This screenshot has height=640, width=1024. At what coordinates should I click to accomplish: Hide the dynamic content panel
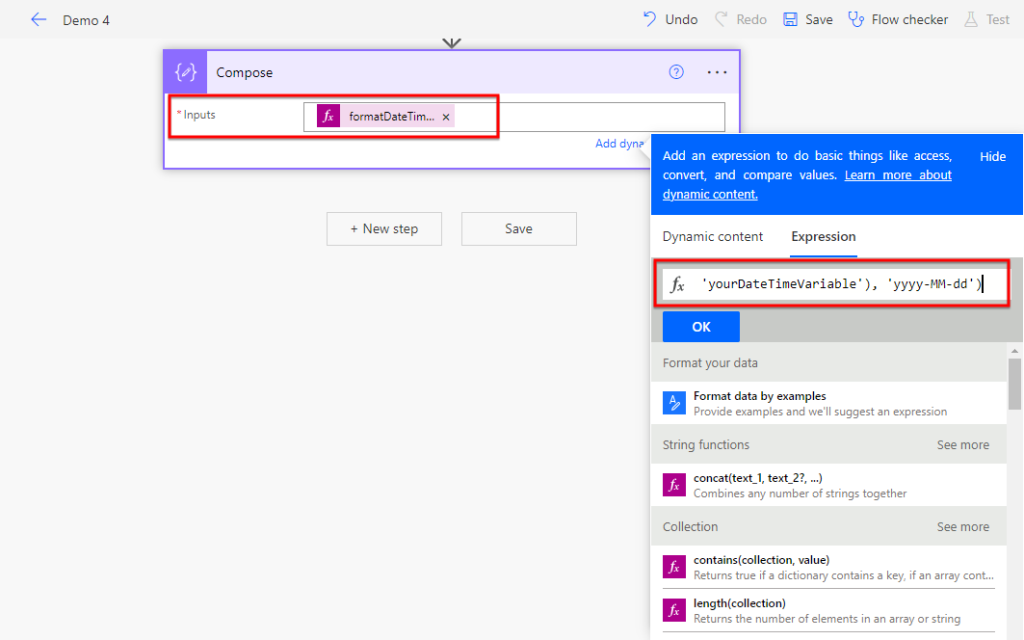tap(993, 156)
